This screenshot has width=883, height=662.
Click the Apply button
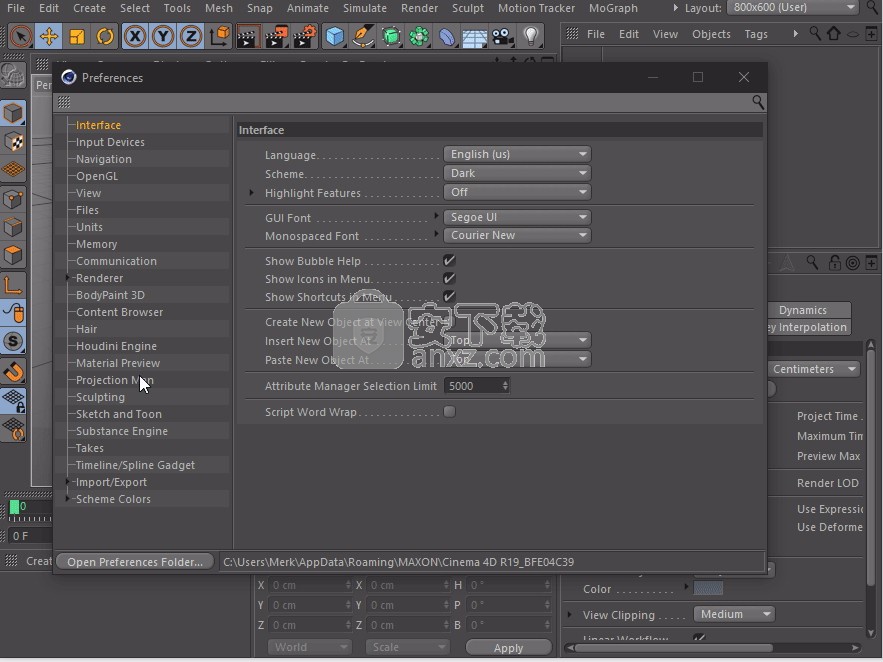509,648
